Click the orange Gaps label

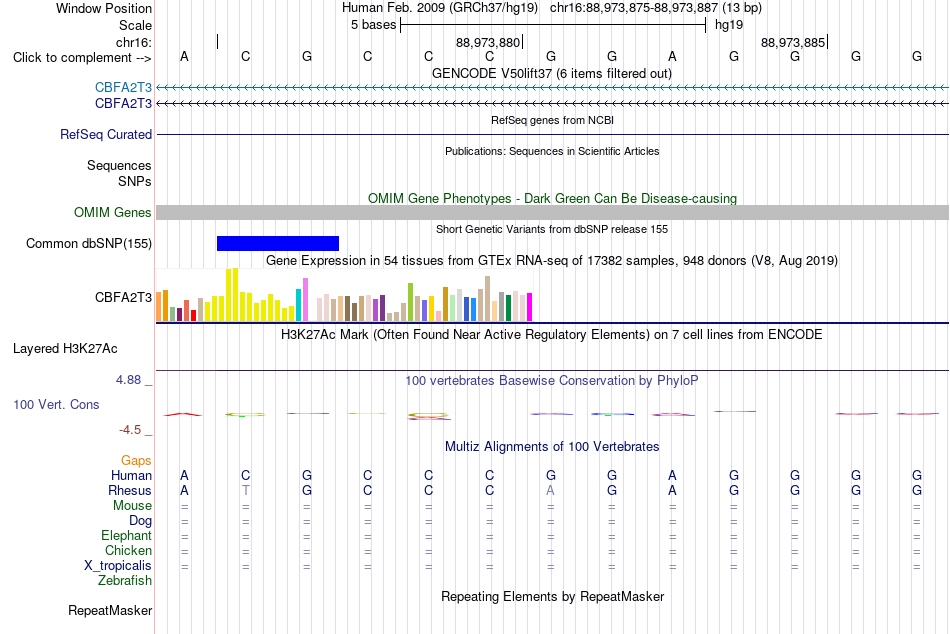136,461
